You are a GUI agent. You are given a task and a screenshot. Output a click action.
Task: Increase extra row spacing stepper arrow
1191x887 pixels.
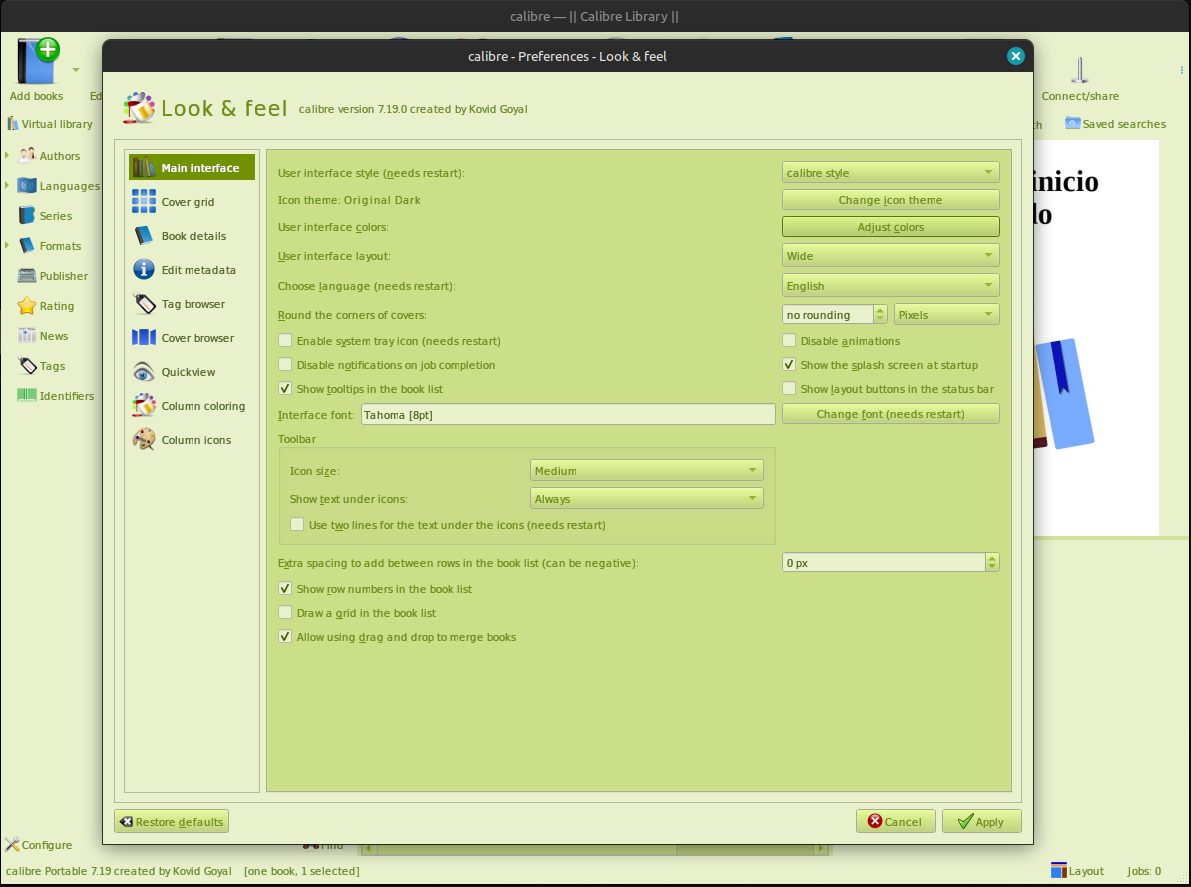pos(992,557)
